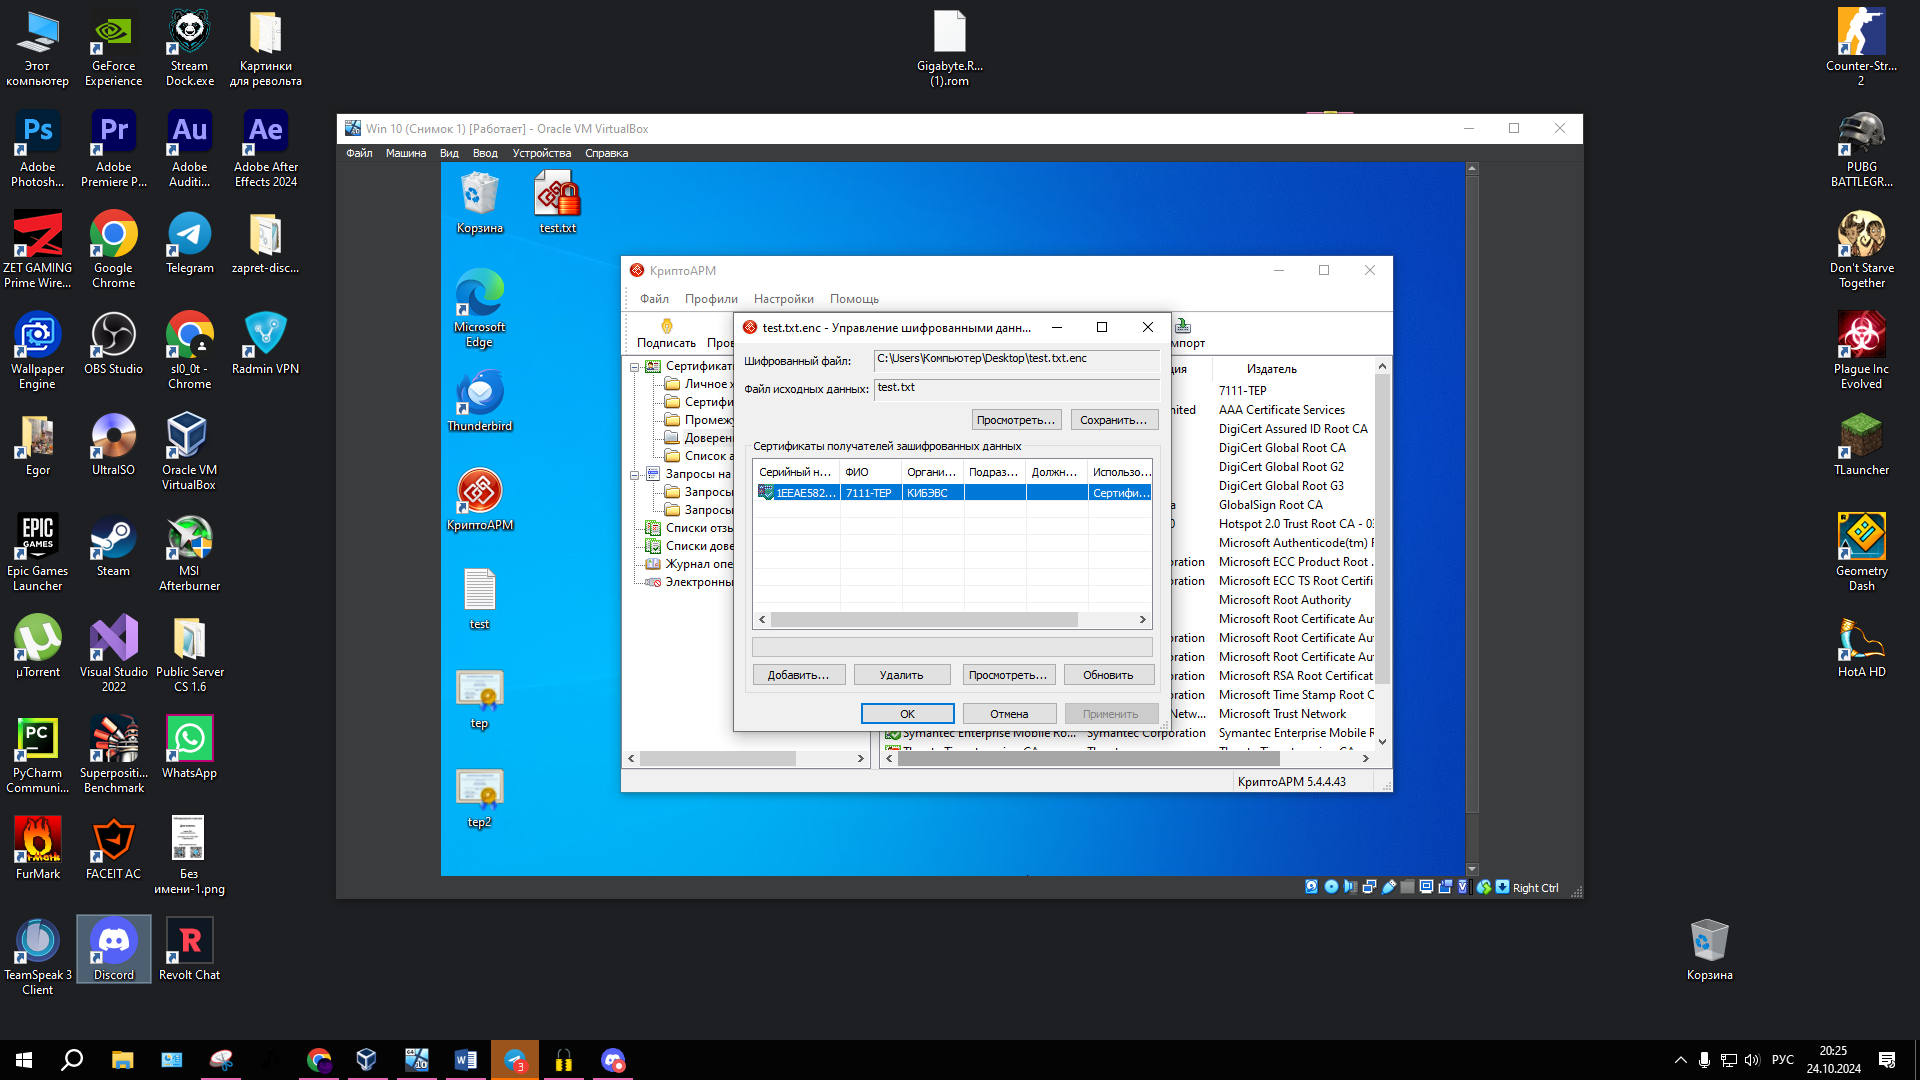1920x1080 pixels.
Task: Click VirtualBox VM view vertical scrollbar
Action: (1472, 519)
